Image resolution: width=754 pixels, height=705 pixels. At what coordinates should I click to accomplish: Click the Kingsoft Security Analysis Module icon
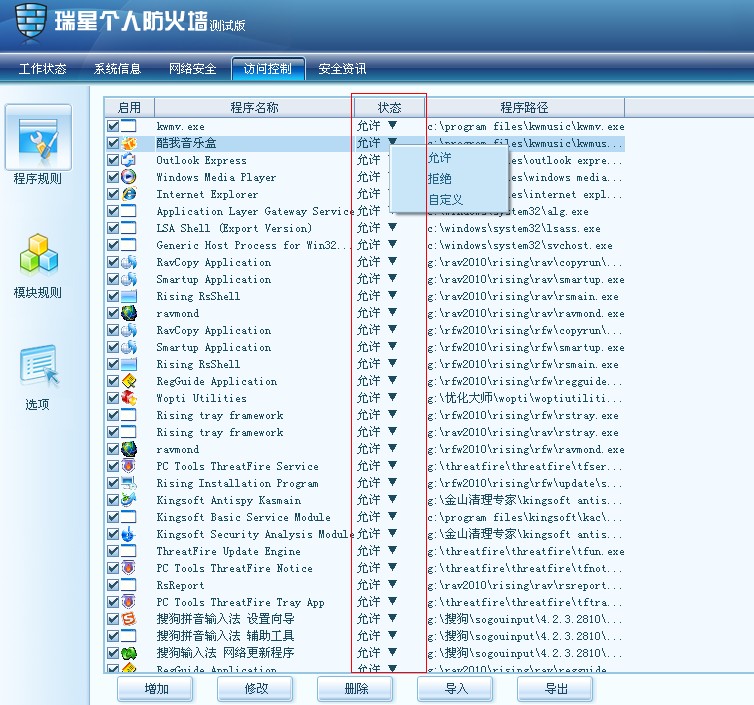[128, 534]
